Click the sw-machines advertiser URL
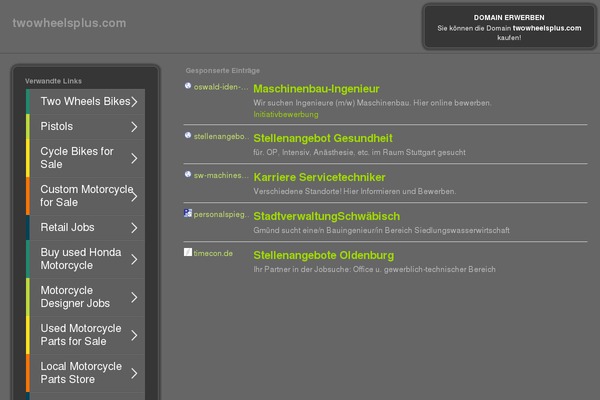Image resolution: width=600 pixels, height=400 pixels. [x=221, y=175]
